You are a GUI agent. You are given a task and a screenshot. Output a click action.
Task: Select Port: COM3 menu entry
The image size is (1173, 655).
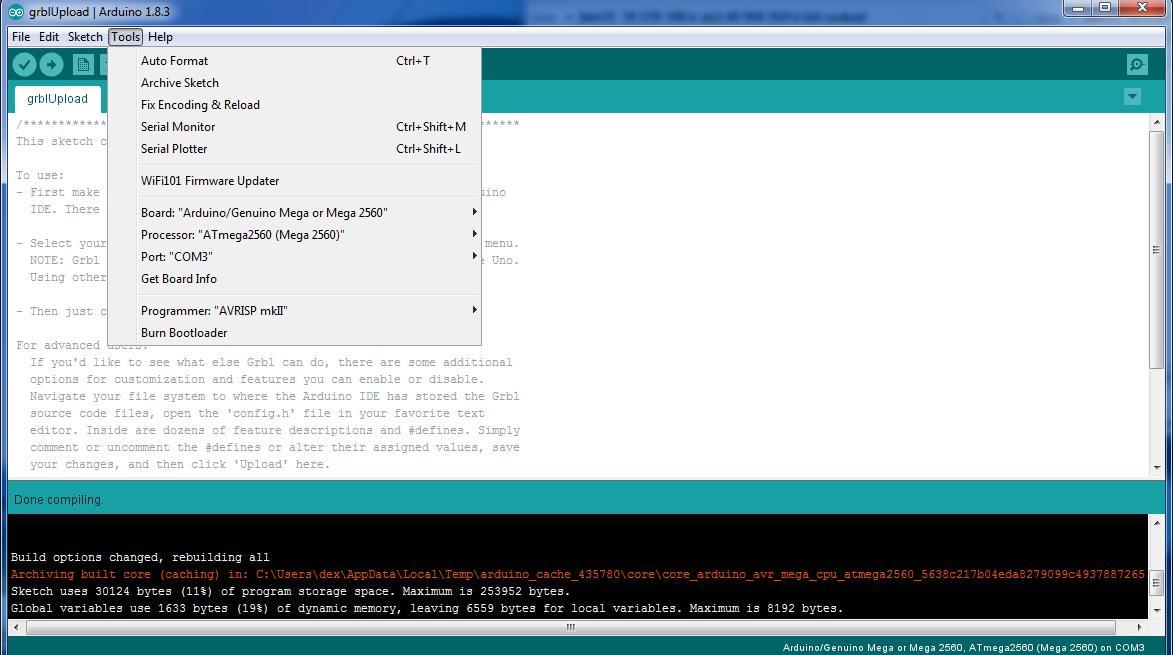tap(295, 256)
